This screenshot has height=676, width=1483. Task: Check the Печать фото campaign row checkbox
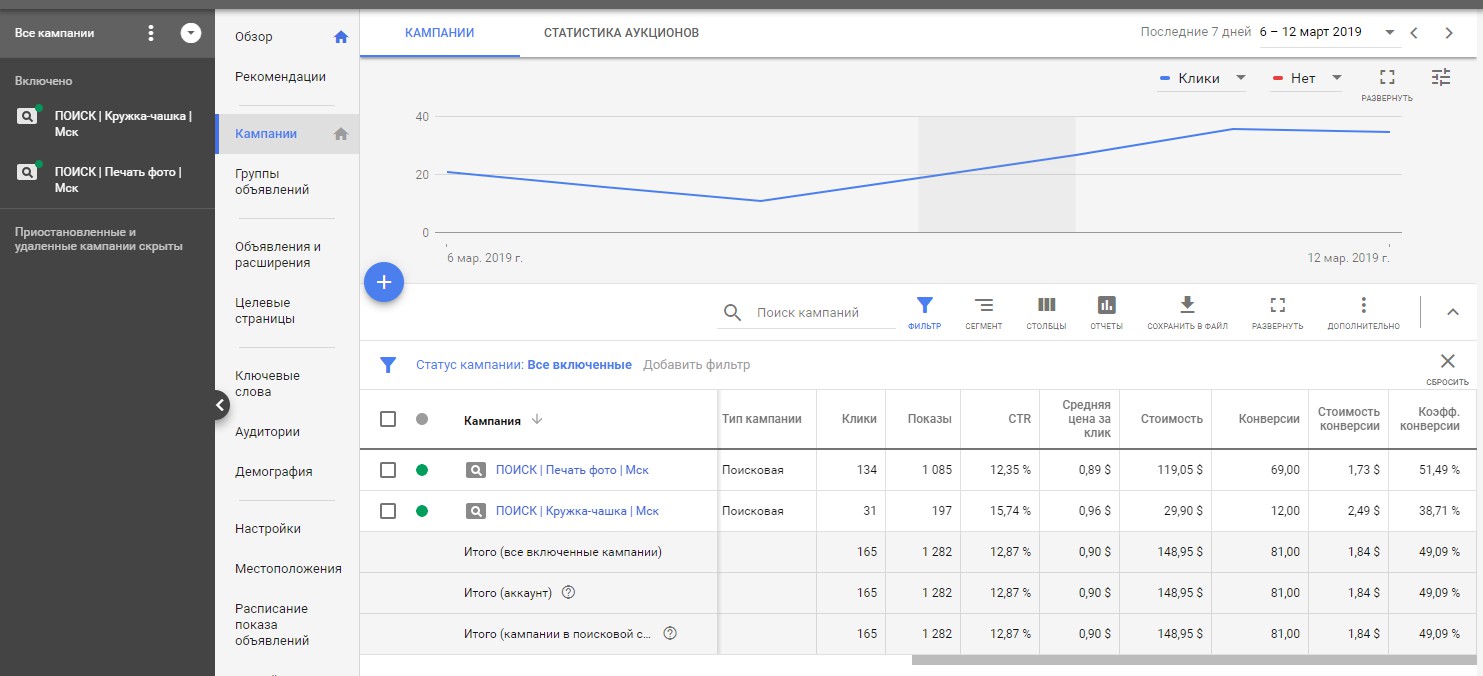[x=388, y=470]
